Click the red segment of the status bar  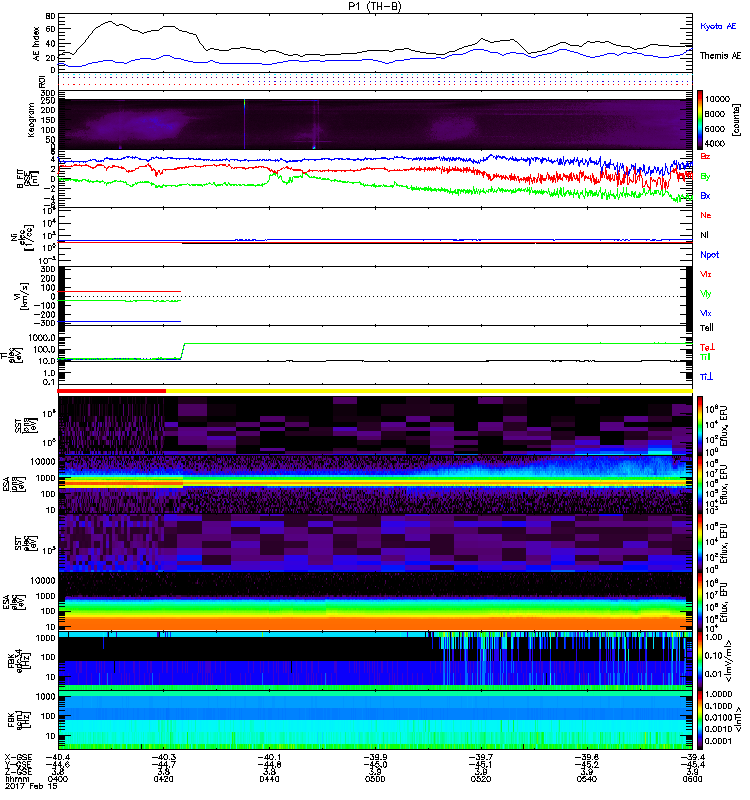pos(112,391)
